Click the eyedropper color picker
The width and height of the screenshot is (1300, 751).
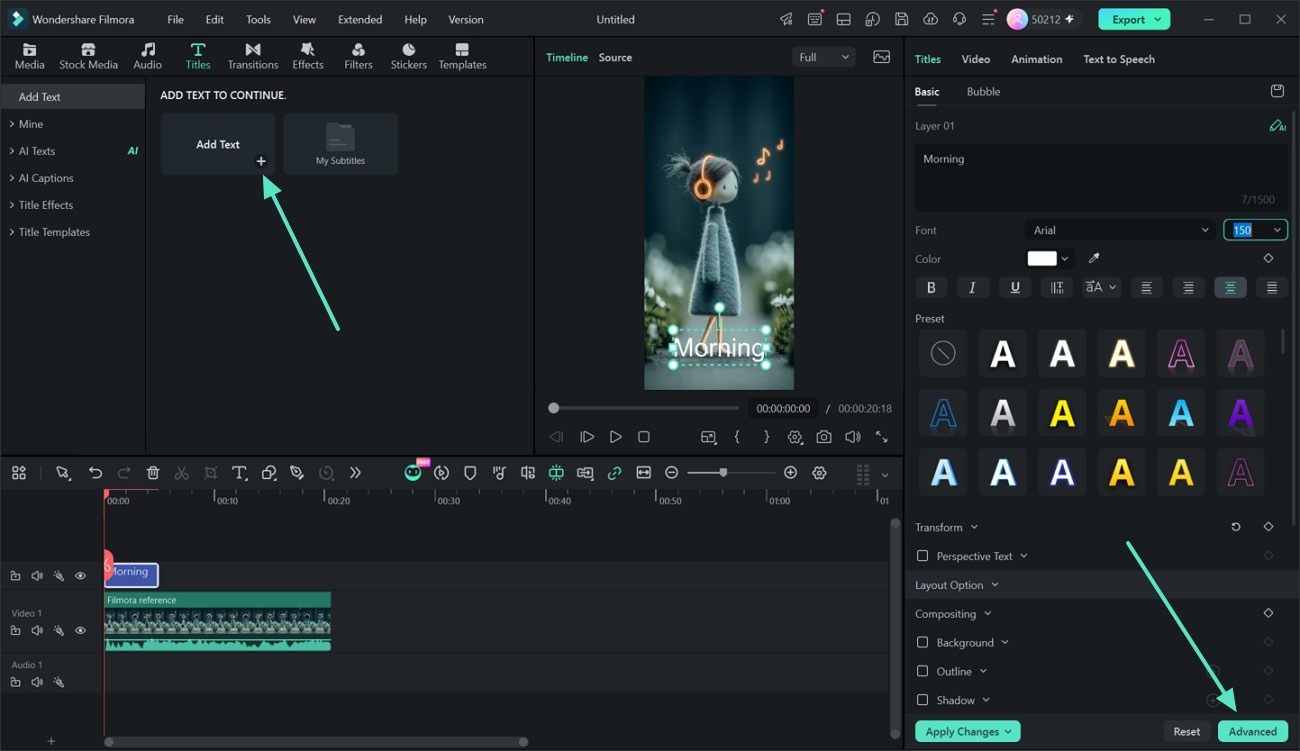[1094, 258]
